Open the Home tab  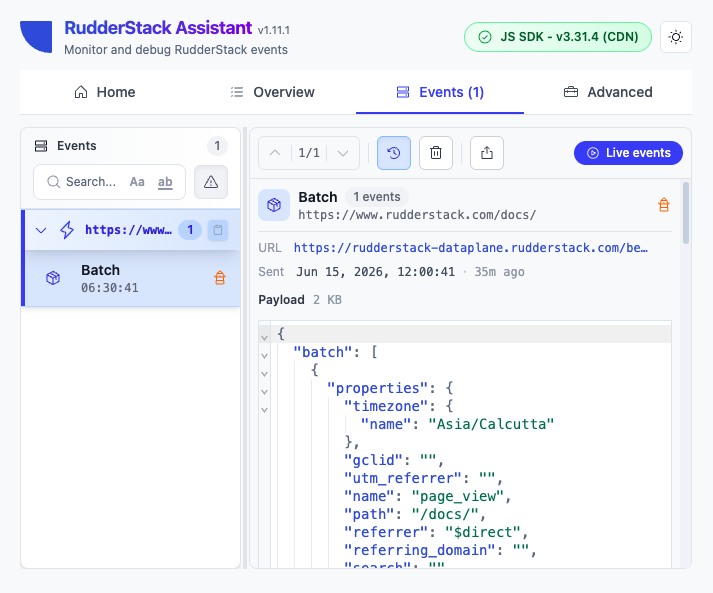(x=105, y=92)
